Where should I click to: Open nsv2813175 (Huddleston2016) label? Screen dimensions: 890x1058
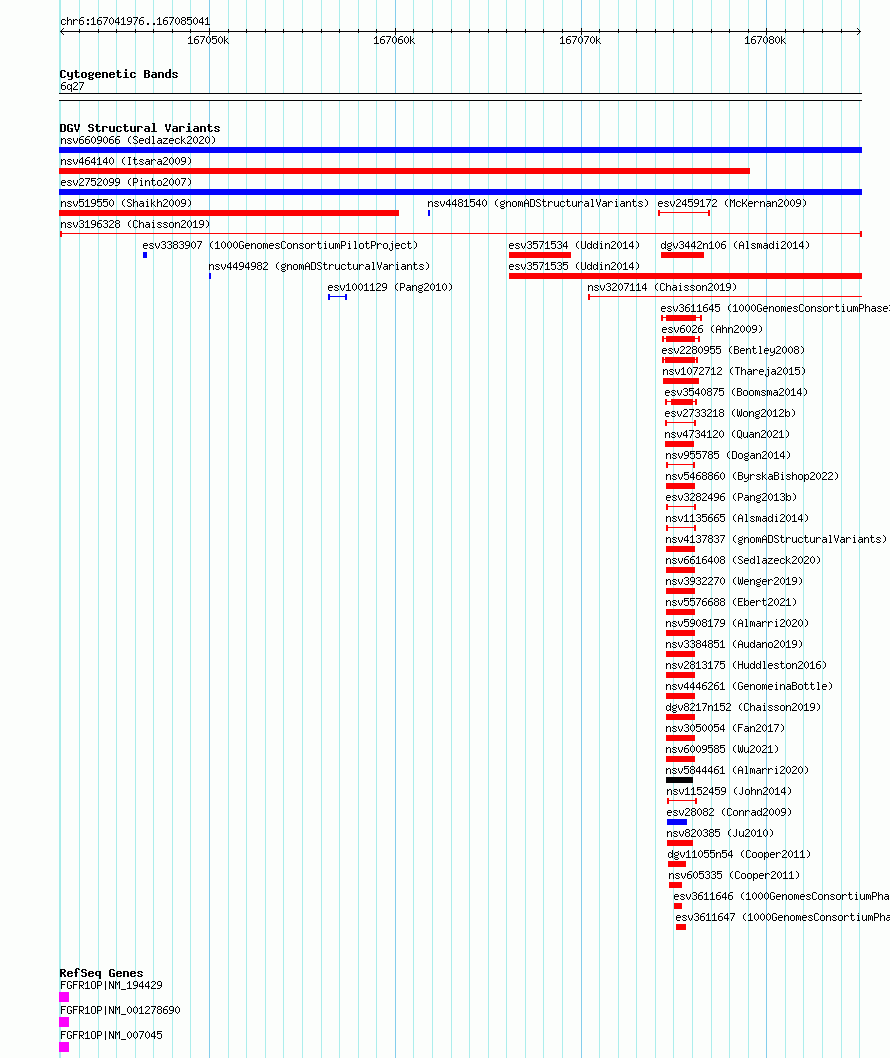746,665
